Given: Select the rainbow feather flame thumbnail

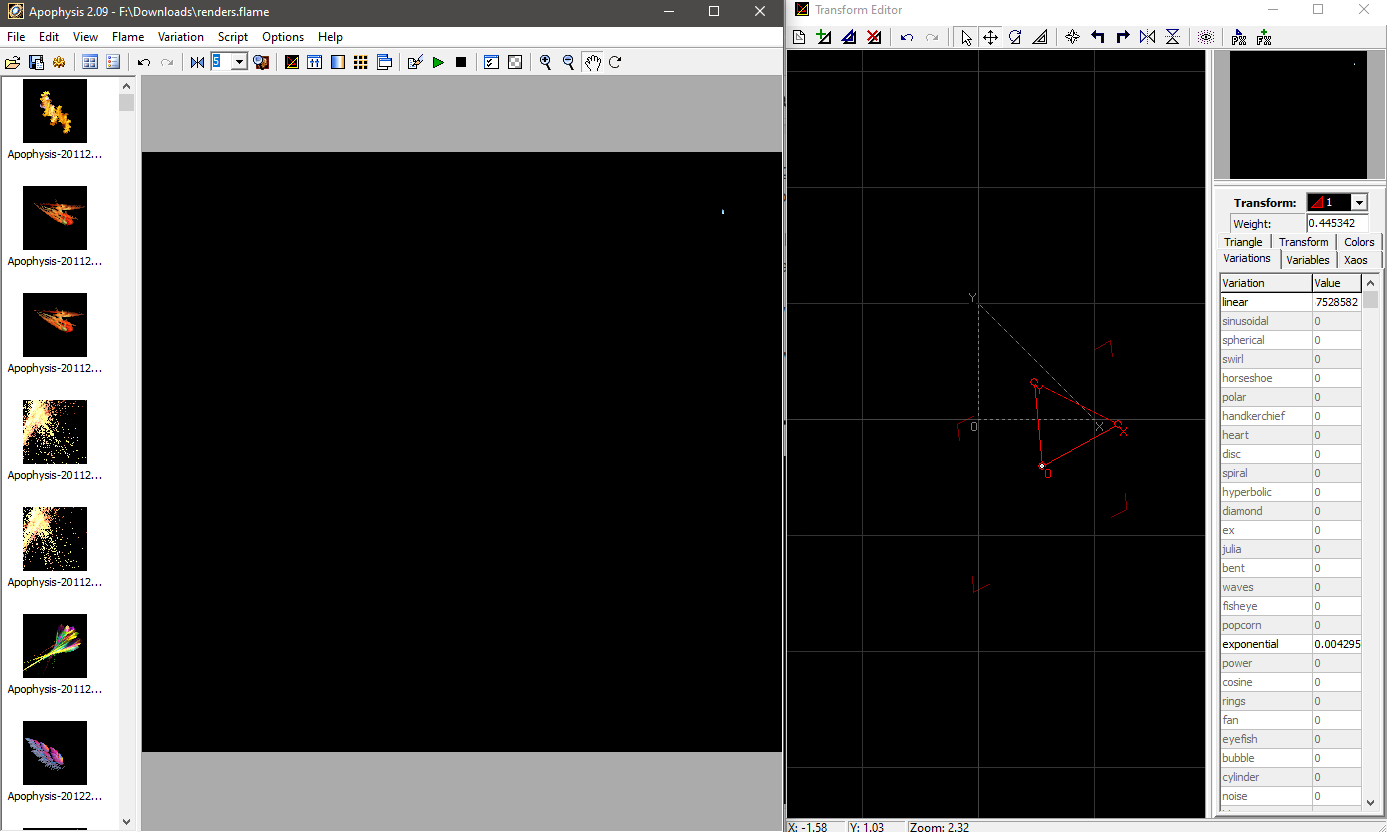Looking at the screenshot, I should [x=55, y=646].
